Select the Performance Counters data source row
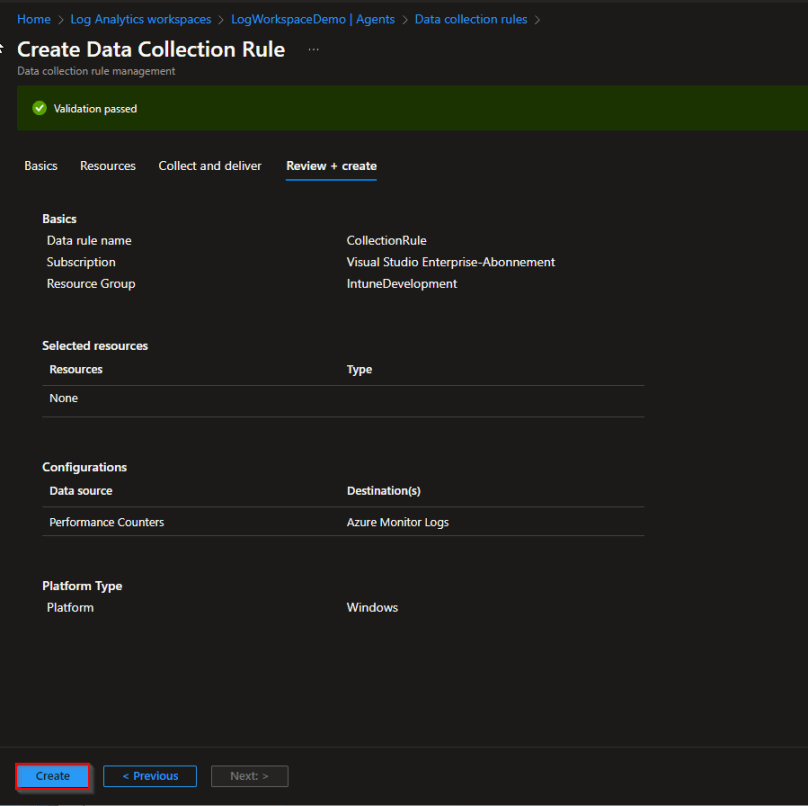This screenshot has width=808, height=806. [x=106, y=521]
